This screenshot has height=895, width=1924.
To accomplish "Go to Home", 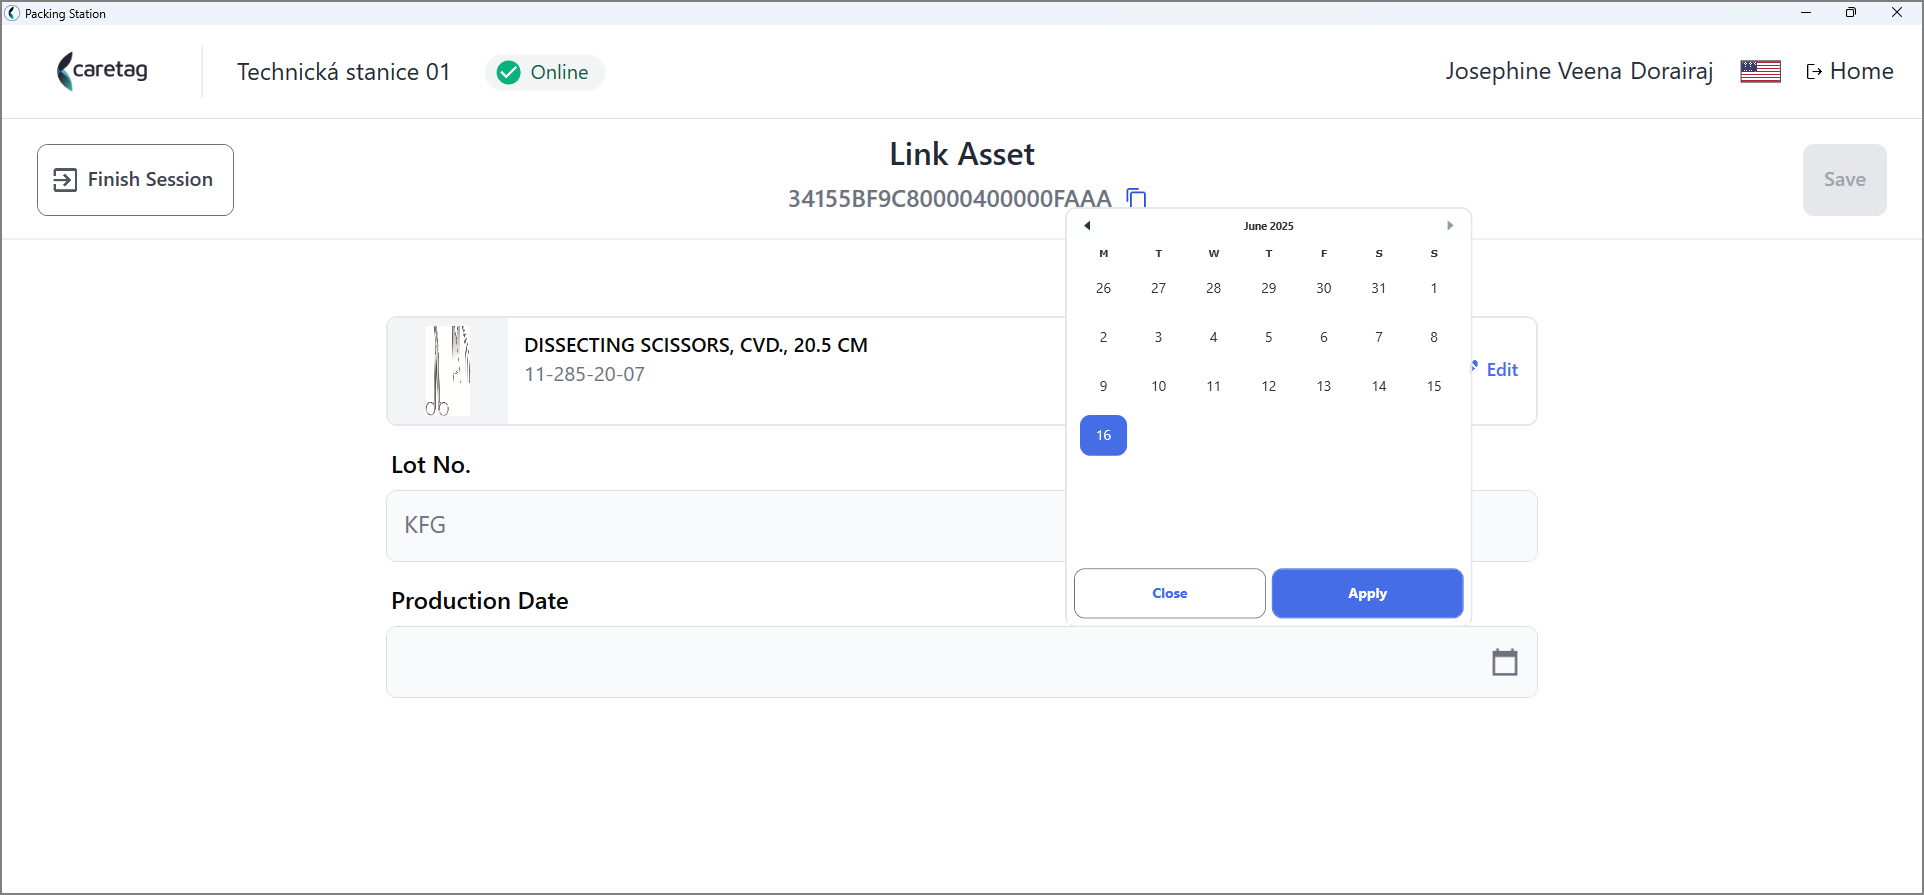I will pyautogui.click(x=1850, y=71).
